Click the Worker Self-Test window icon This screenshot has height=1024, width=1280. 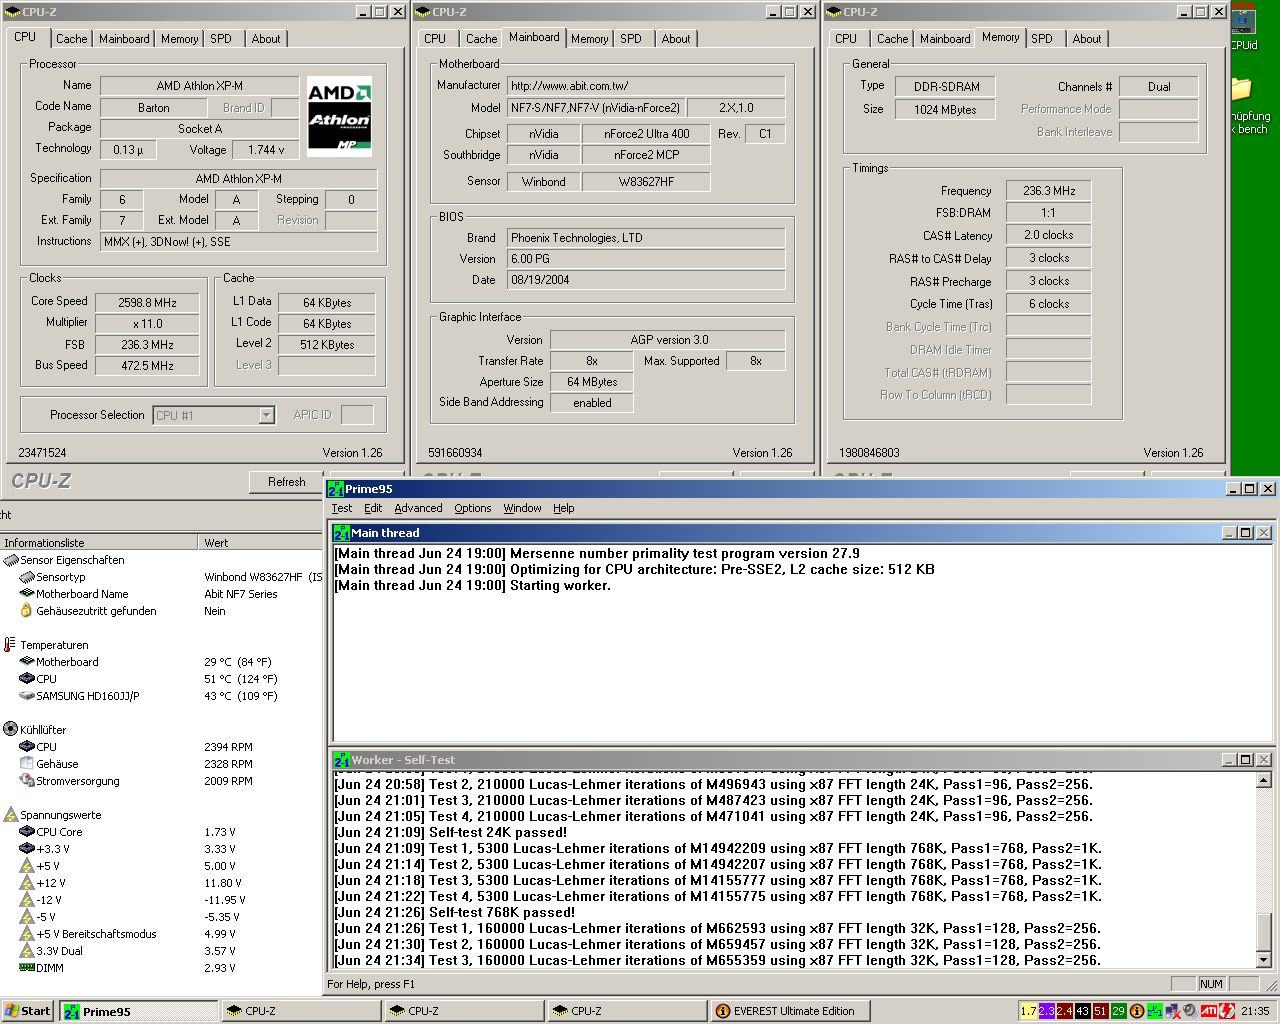coord(342,760)
